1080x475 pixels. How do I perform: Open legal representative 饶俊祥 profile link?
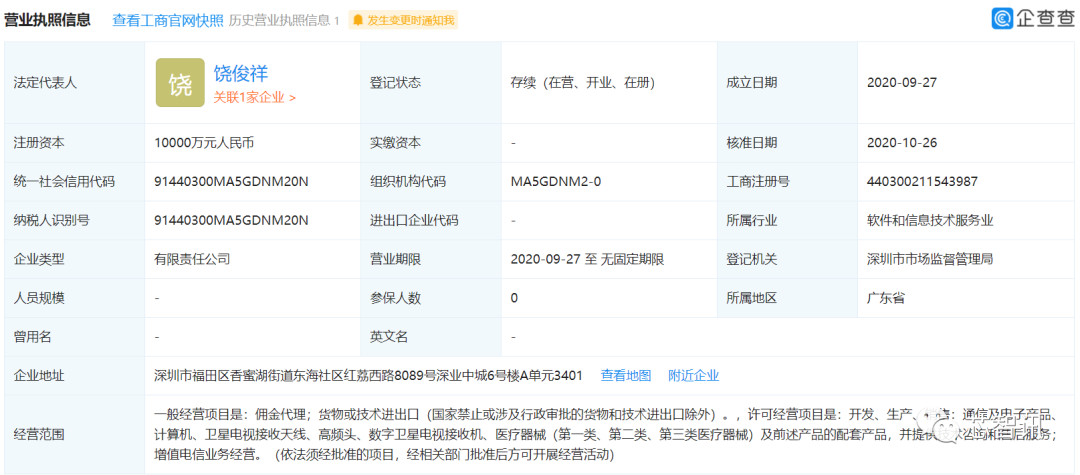point(241,73)
